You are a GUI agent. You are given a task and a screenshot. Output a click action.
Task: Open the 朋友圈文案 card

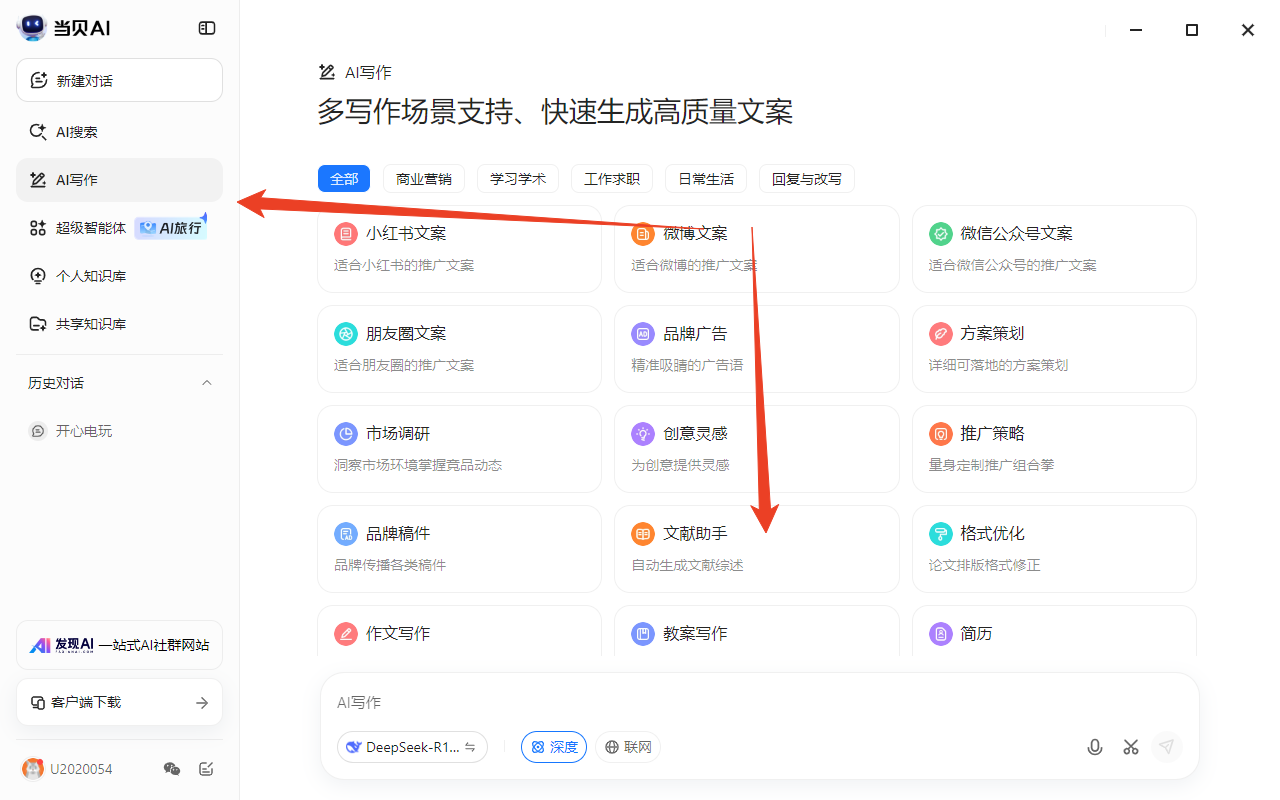(x=459, y=349)
